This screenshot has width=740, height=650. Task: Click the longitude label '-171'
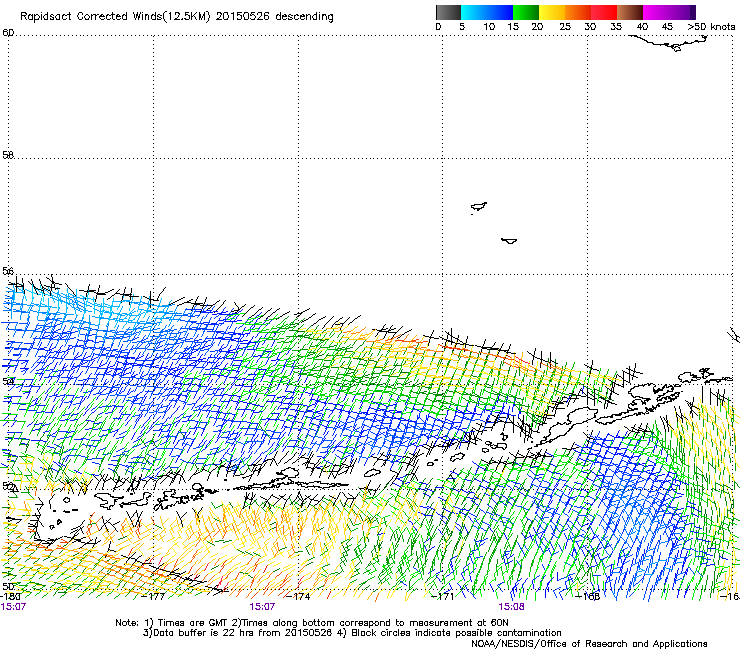pos(443,596)
